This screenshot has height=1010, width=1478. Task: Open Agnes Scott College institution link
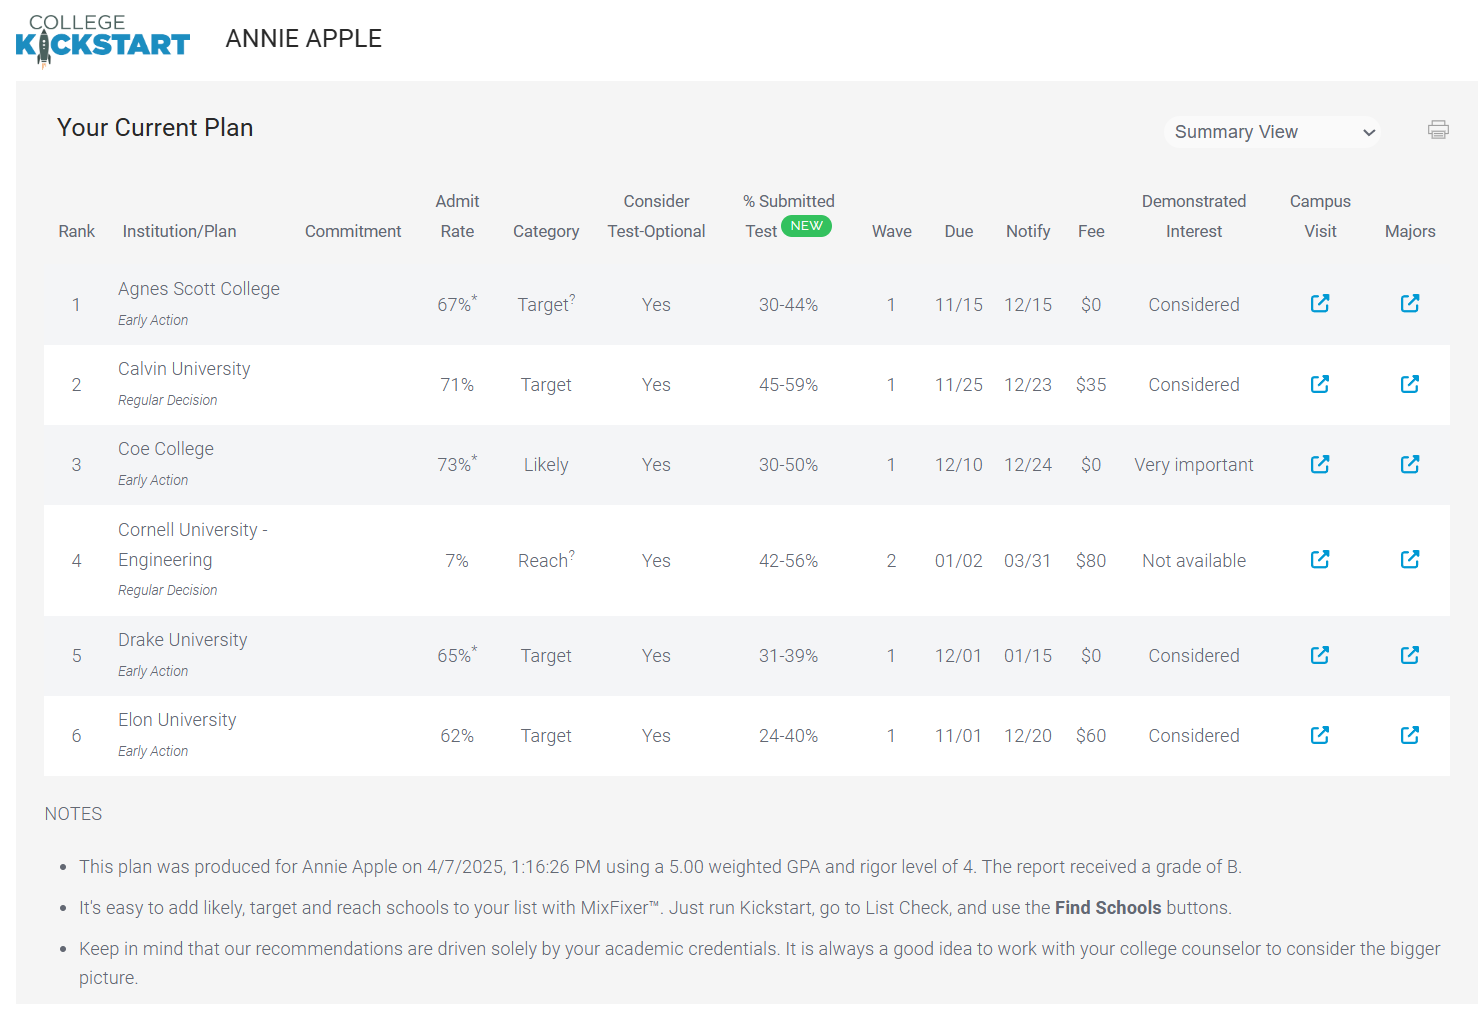199,289
